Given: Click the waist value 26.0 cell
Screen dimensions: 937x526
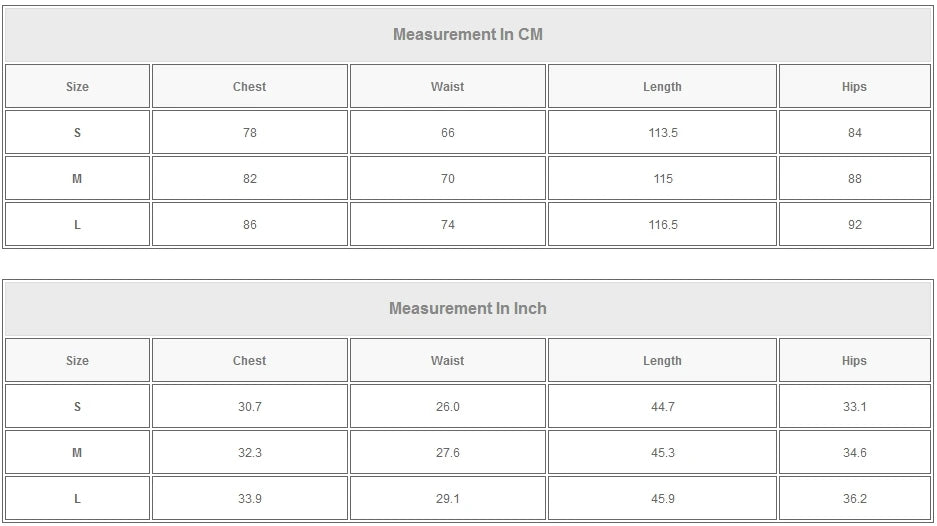Looking at the screenshot, I should tap(447, 407).
